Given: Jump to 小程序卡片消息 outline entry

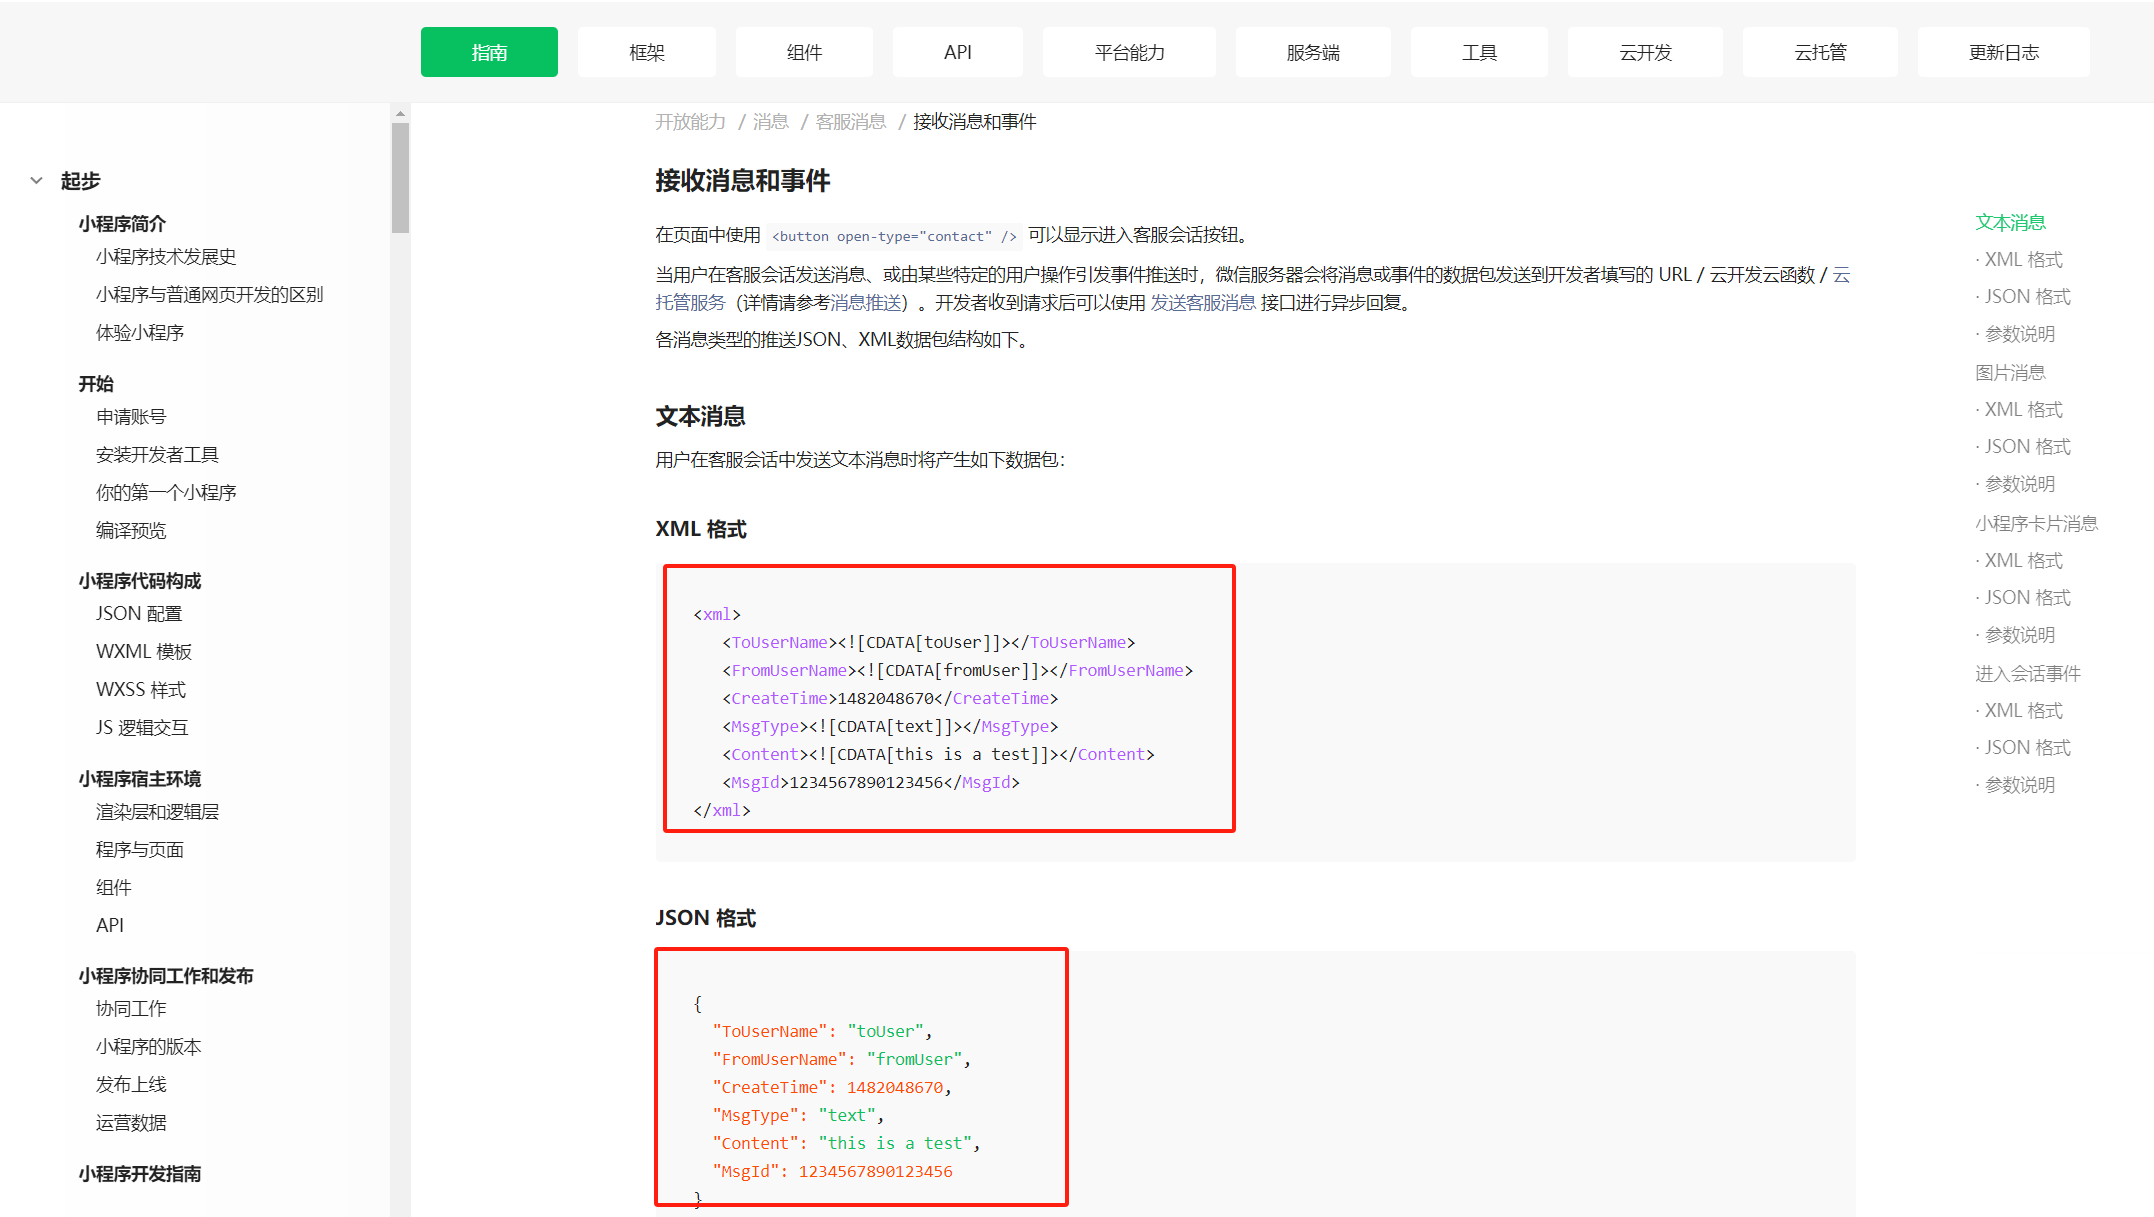Looking at the screenshot, I should (2036, 524).
